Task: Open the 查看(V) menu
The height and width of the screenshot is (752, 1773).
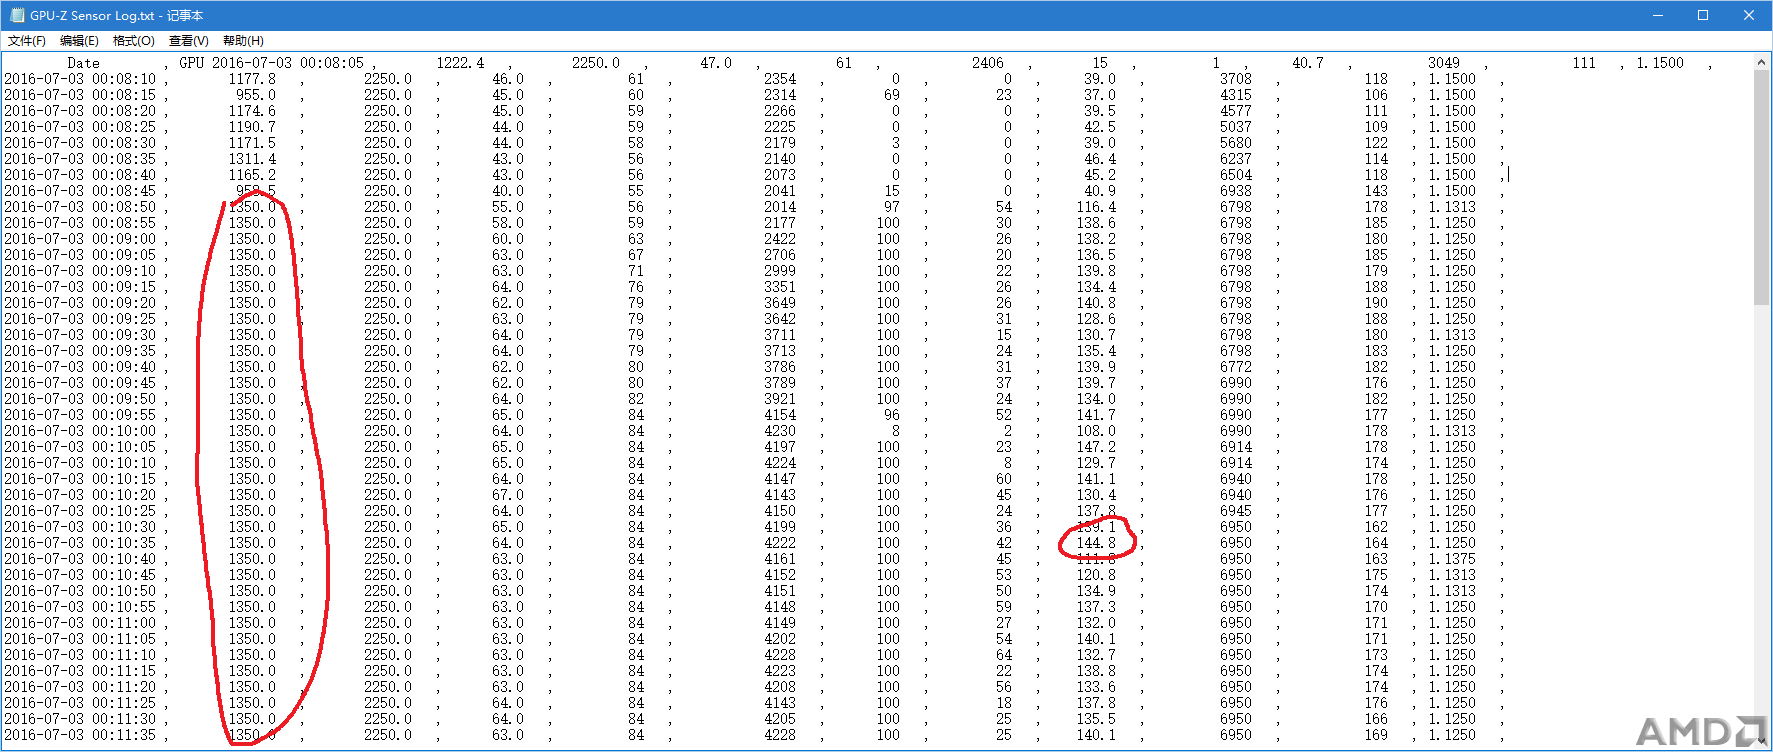Action: [x=189, y=41]
